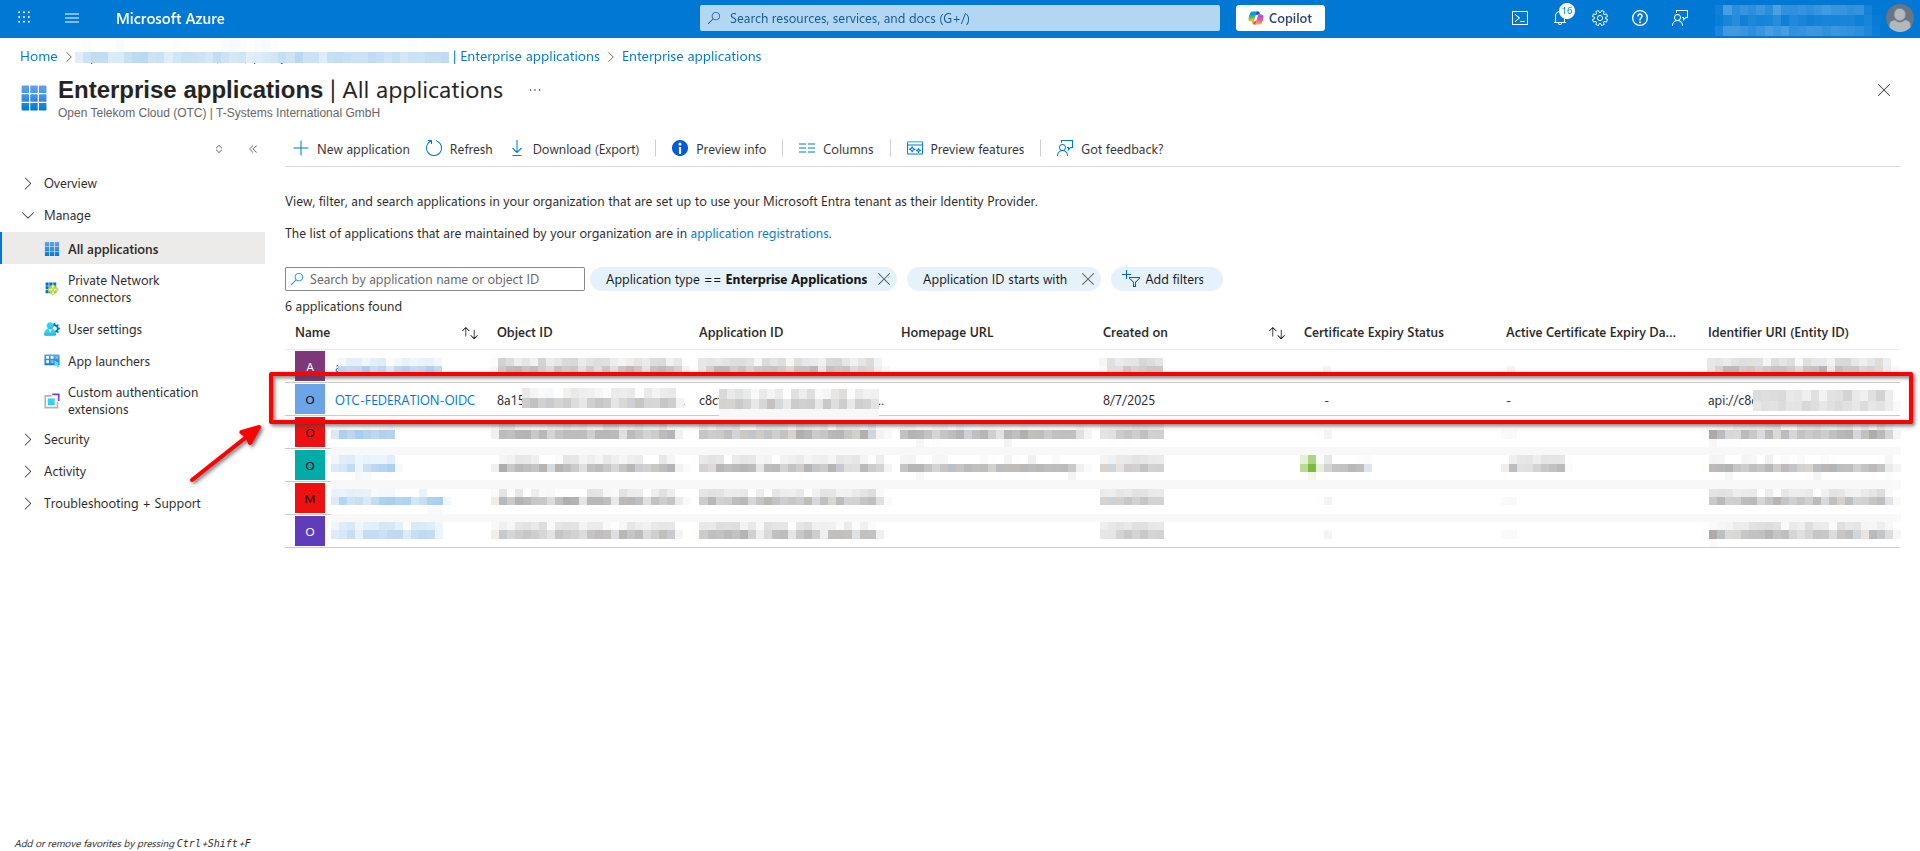
Task: Collapse the sidebar with double chevron
Action: pos(253,149)
